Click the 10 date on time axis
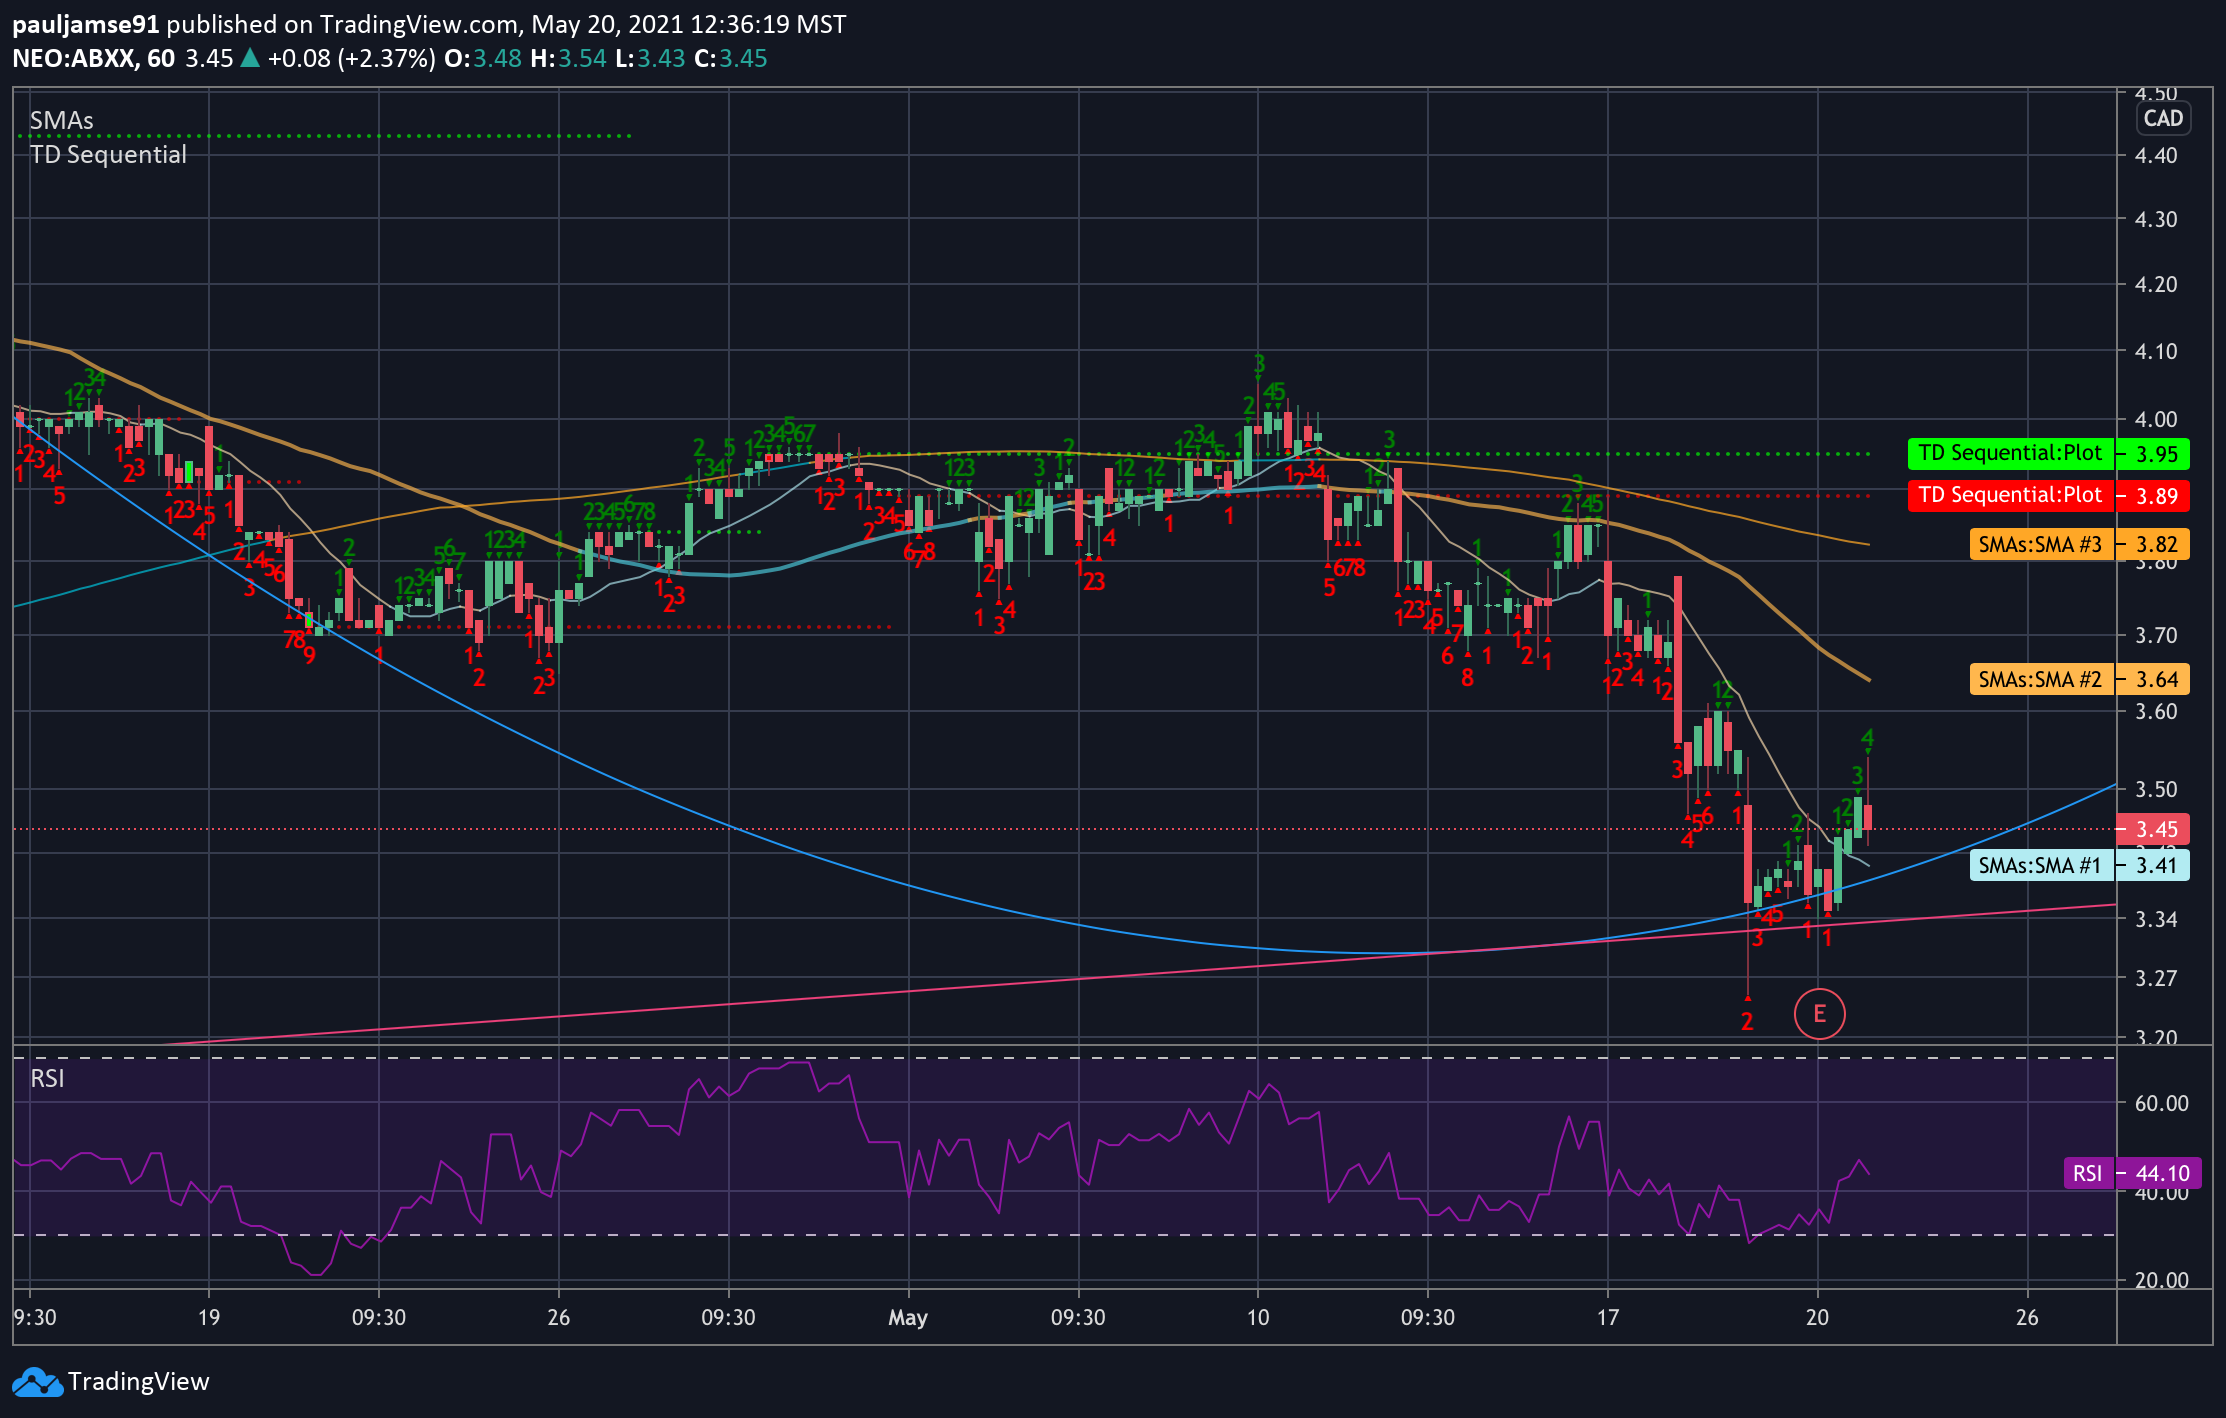This screenshot has height=1418, width=2226. pos(1258,1317)
